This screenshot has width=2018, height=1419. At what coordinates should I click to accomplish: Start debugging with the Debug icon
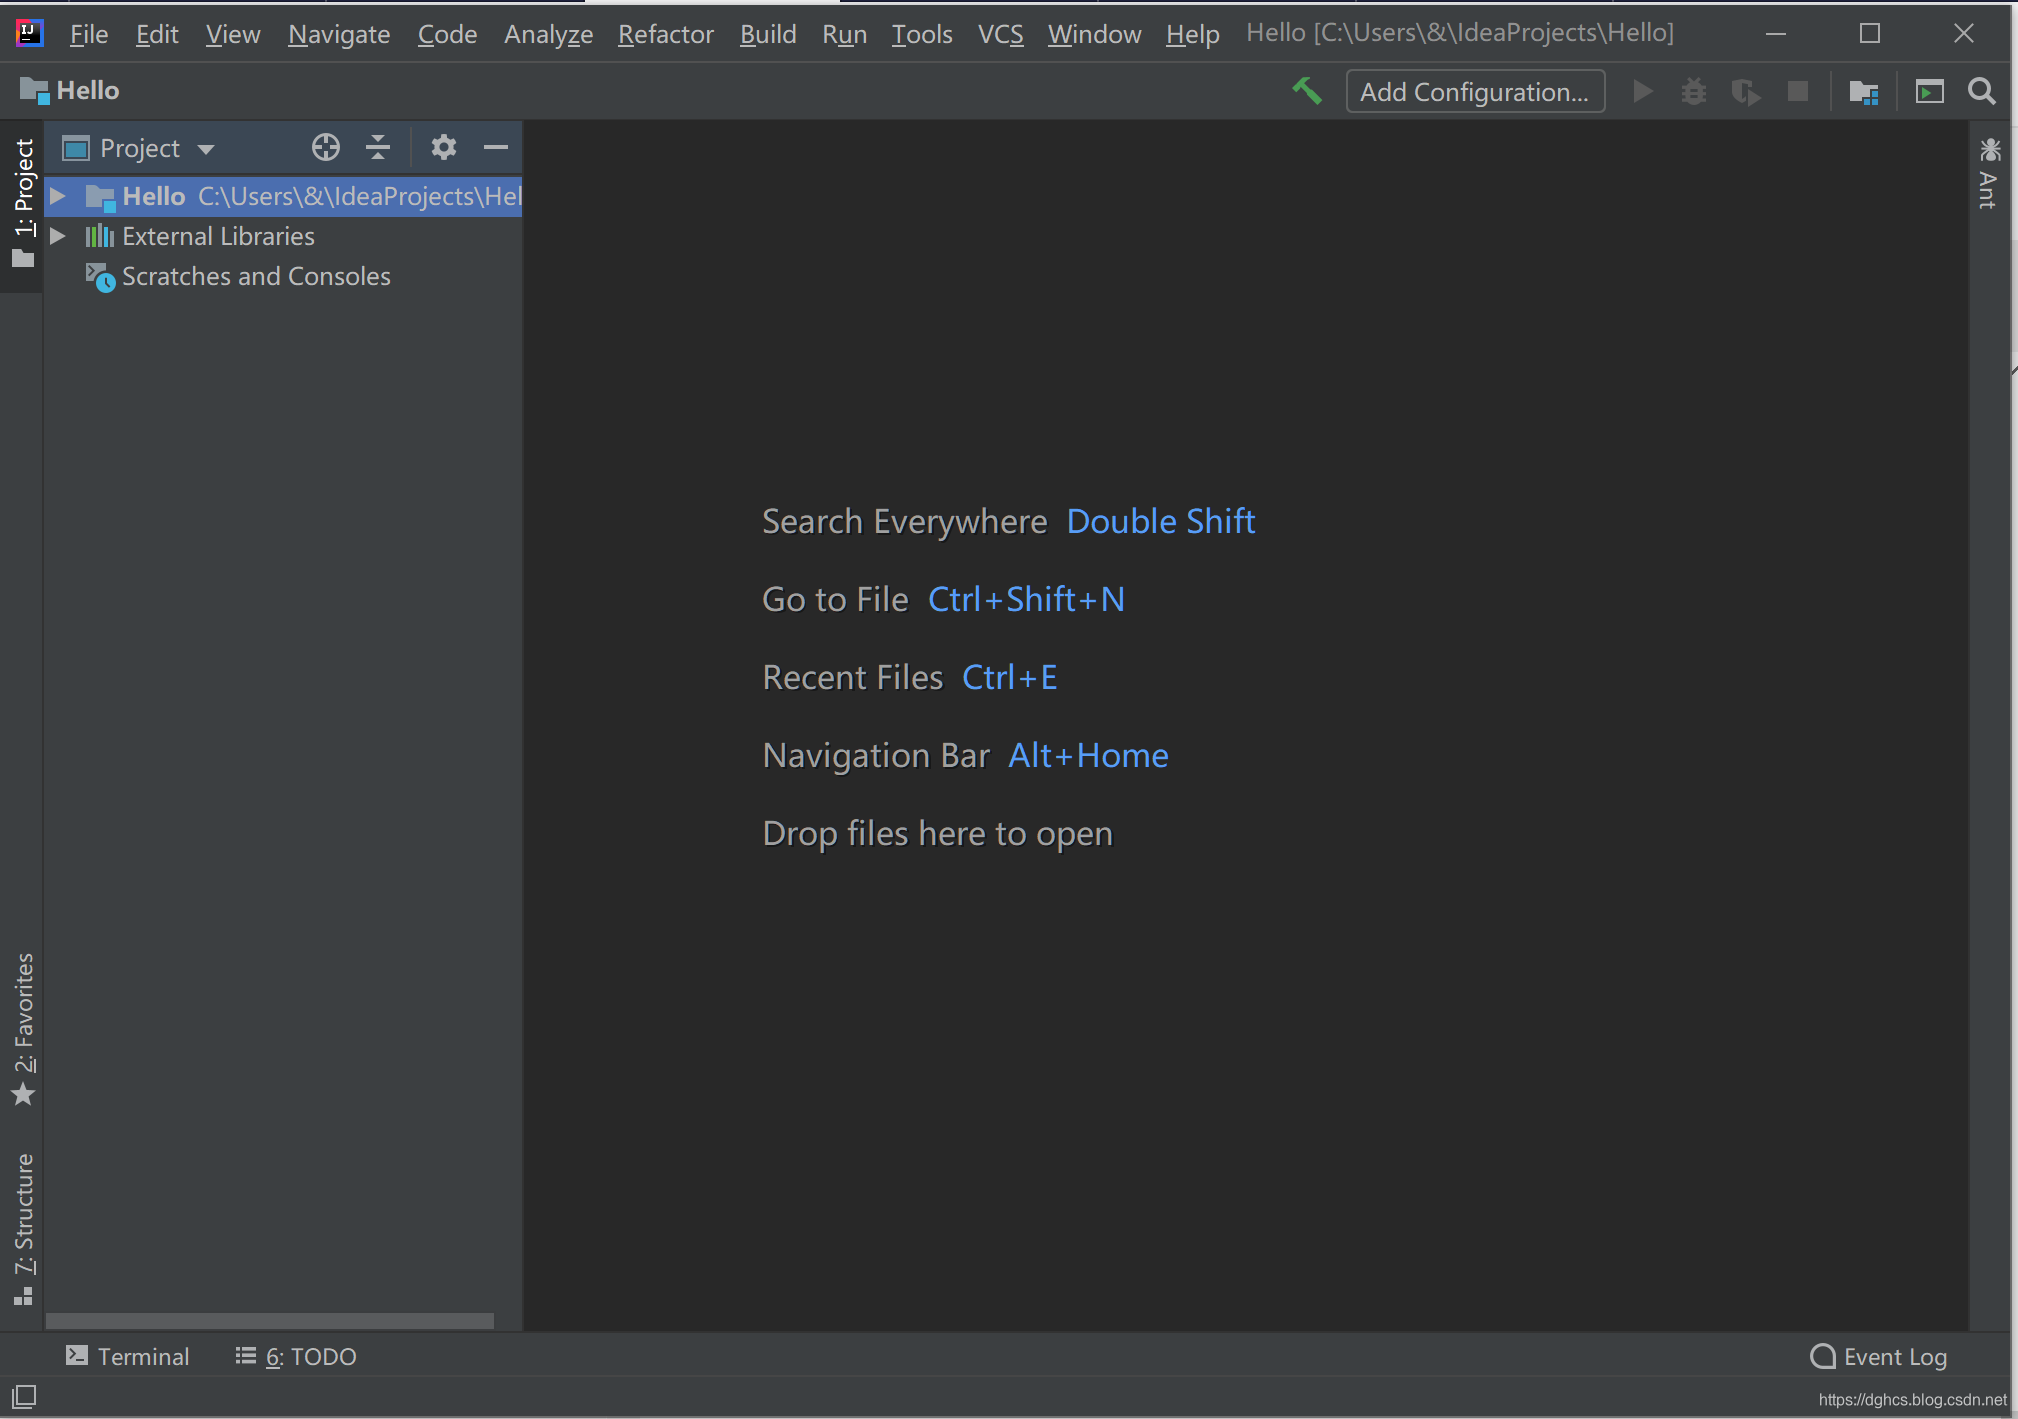pyautogui.click(x=1694, y=91)
